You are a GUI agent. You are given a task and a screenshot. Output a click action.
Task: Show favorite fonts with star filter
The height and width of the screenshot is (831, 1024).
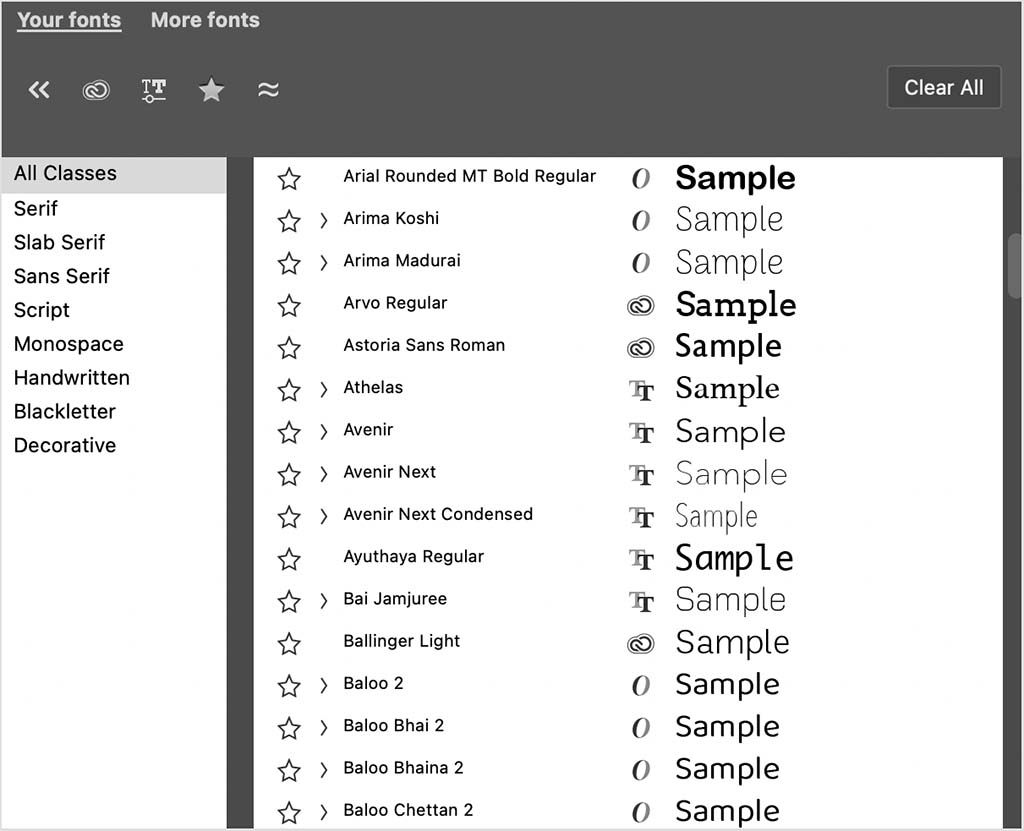tap(211, 90)
